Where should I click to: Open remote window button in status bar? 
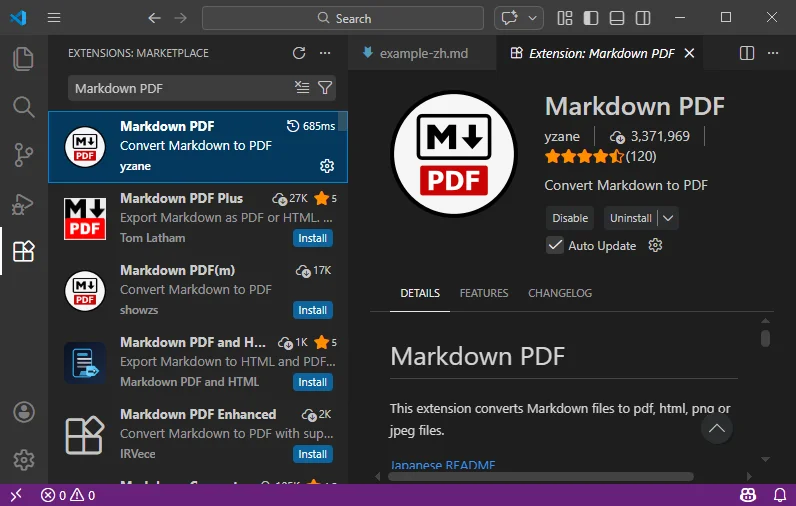[x=16, y=495]
